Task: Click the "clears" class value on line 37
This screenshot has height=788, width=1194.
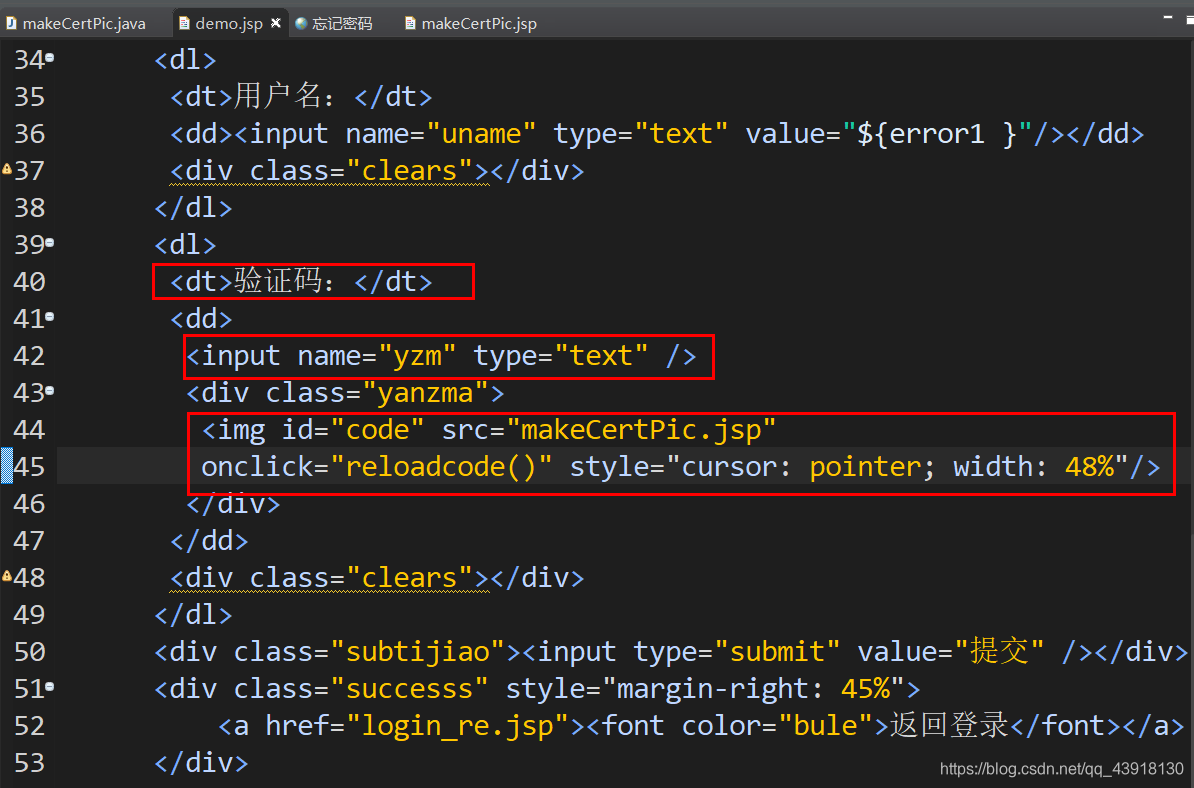Action: 410,171
